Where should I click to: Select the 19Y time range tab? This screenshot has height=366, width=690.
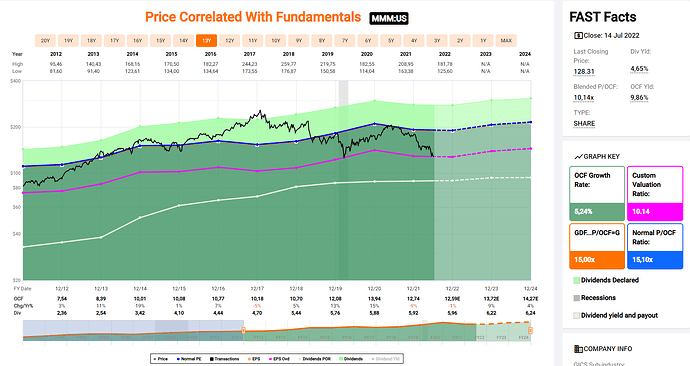tap(68, 40)
